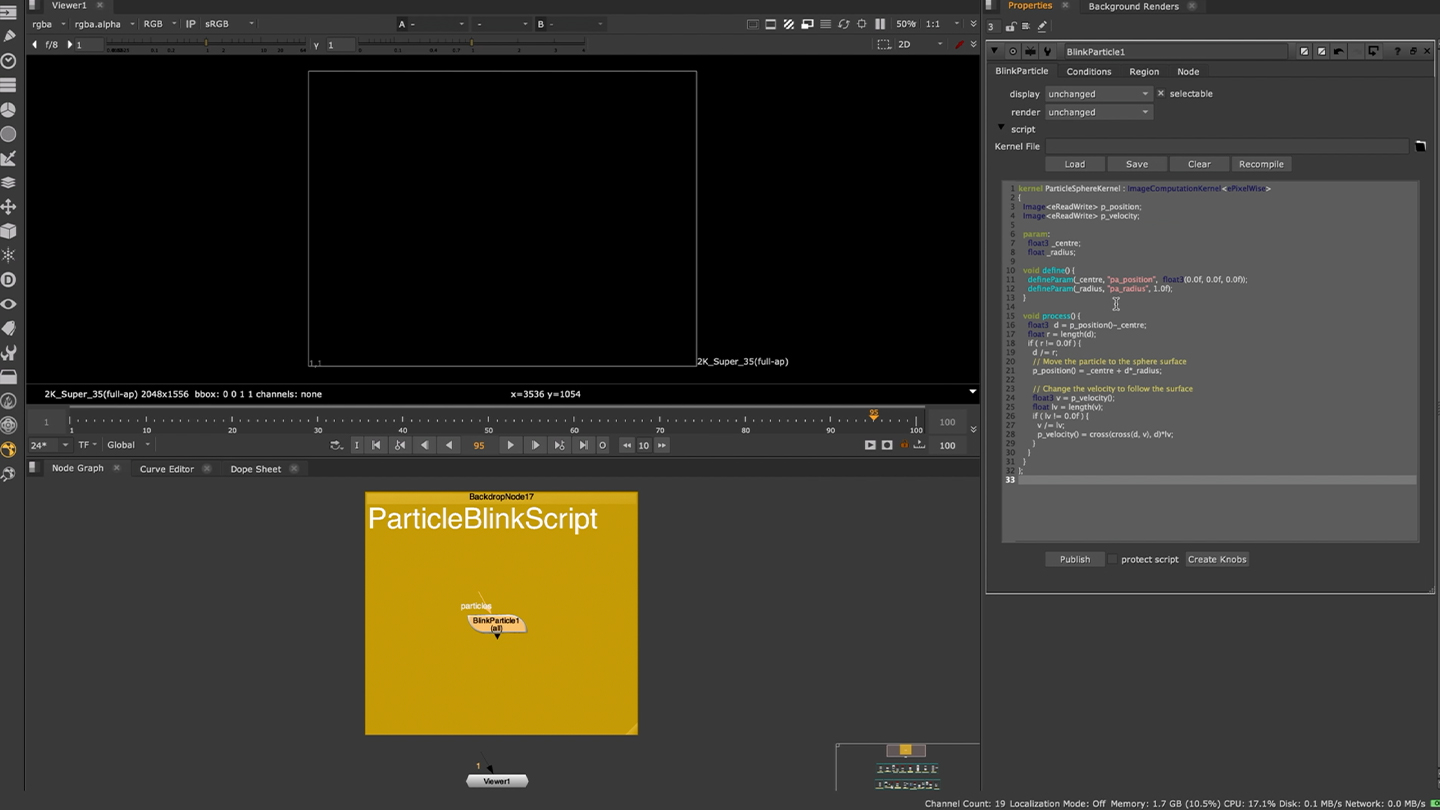Open the 3D nodes toolbar menu (cube icon)
Viewport: 1440px width, 810px height.
(x=8, y=231)
